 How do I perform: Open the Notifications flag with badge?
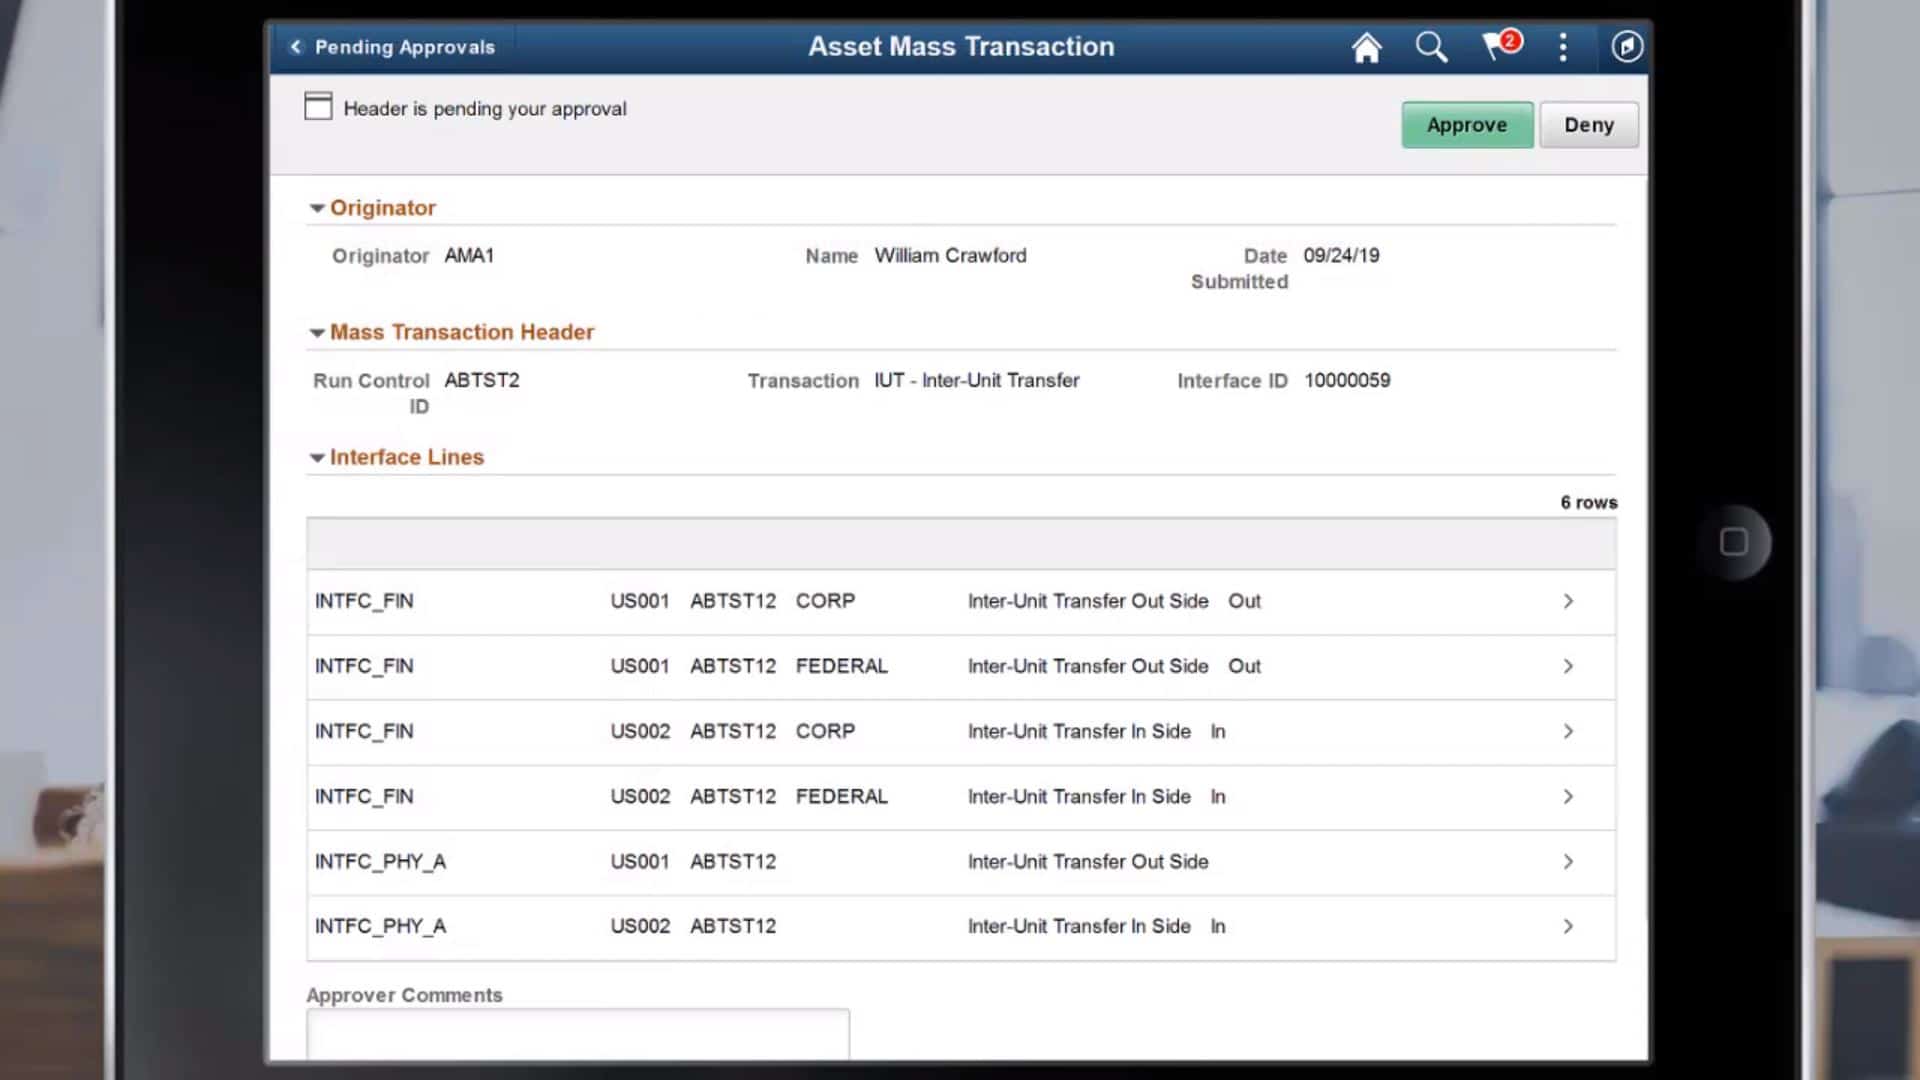click(1496, 47)
